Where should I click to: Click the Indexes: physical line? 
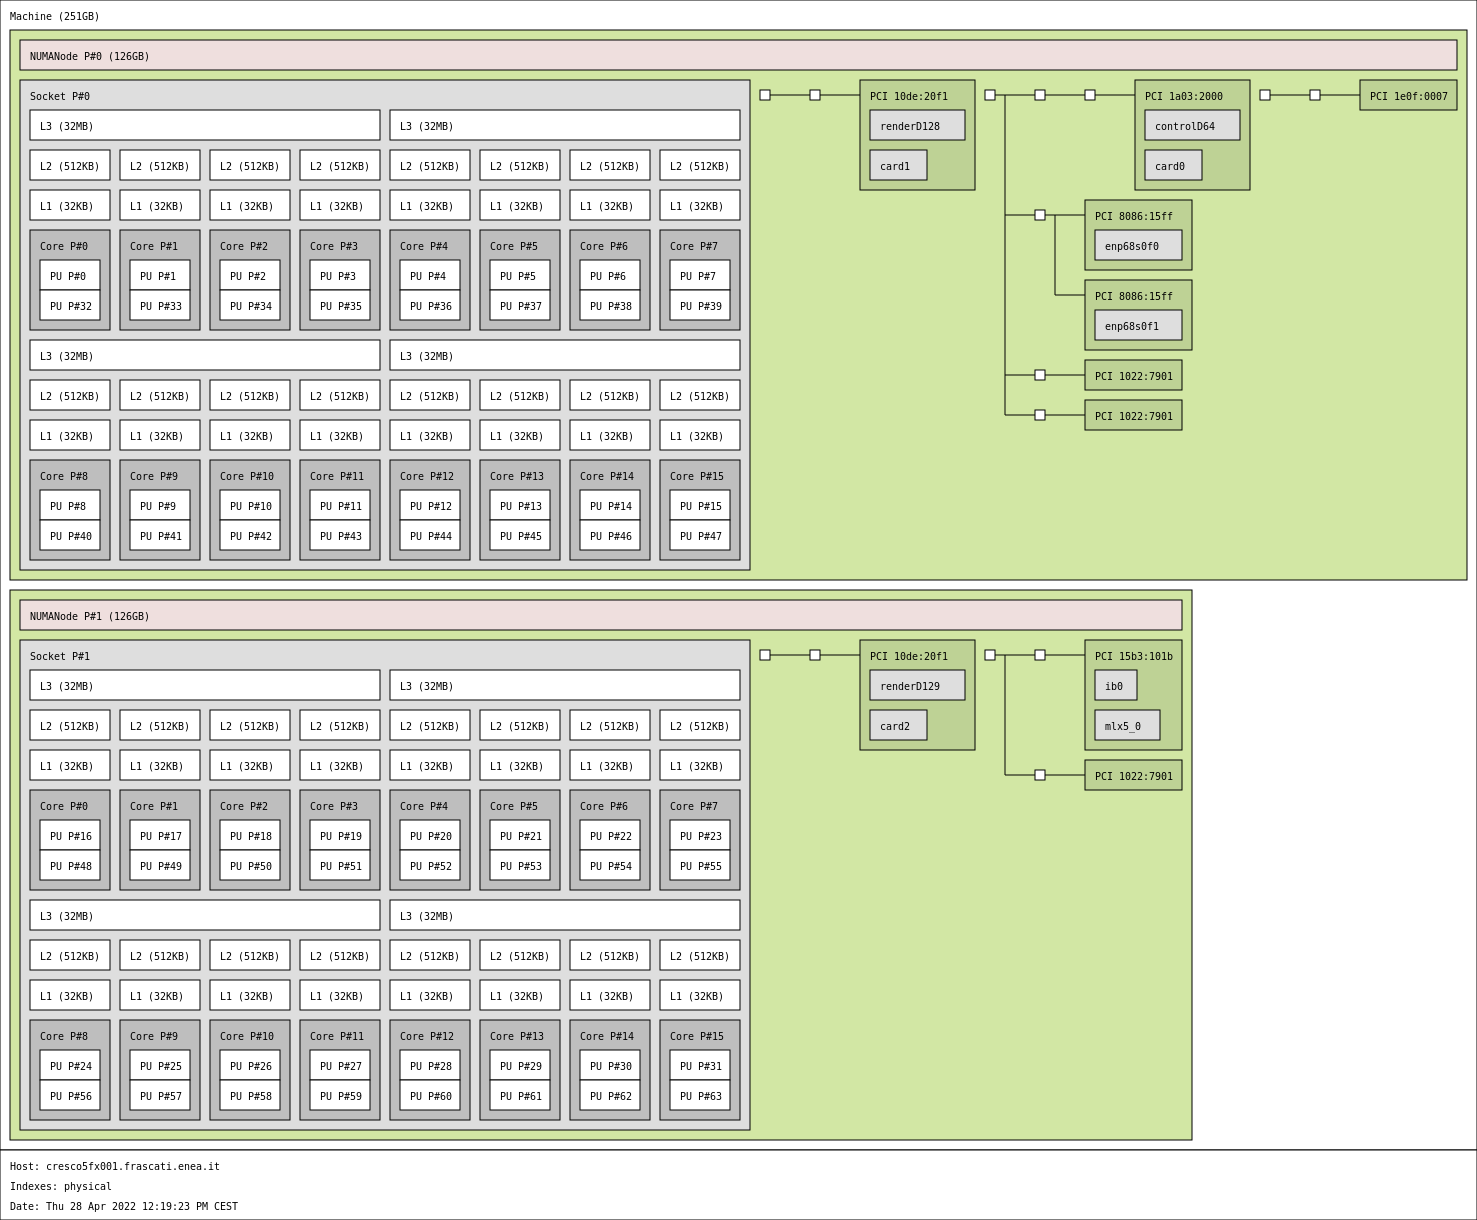pyautogui.click(x=61, y=1186)
